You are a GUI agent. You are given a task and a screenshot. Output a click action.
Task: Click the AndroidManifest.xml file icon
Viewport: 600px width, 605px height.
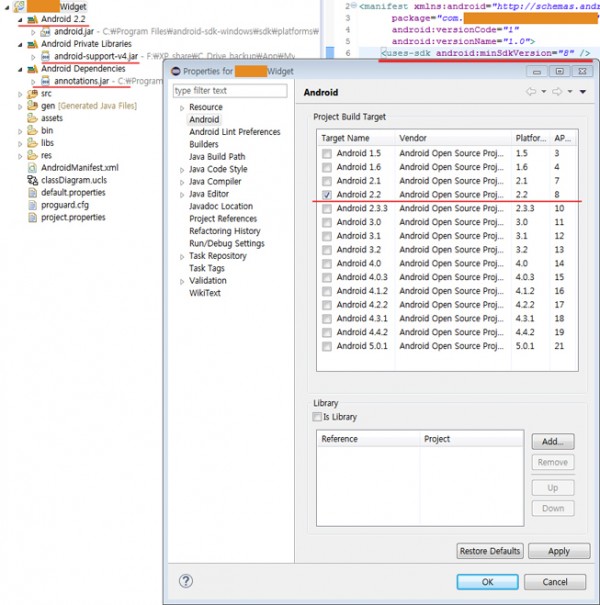tap(32, 168)
